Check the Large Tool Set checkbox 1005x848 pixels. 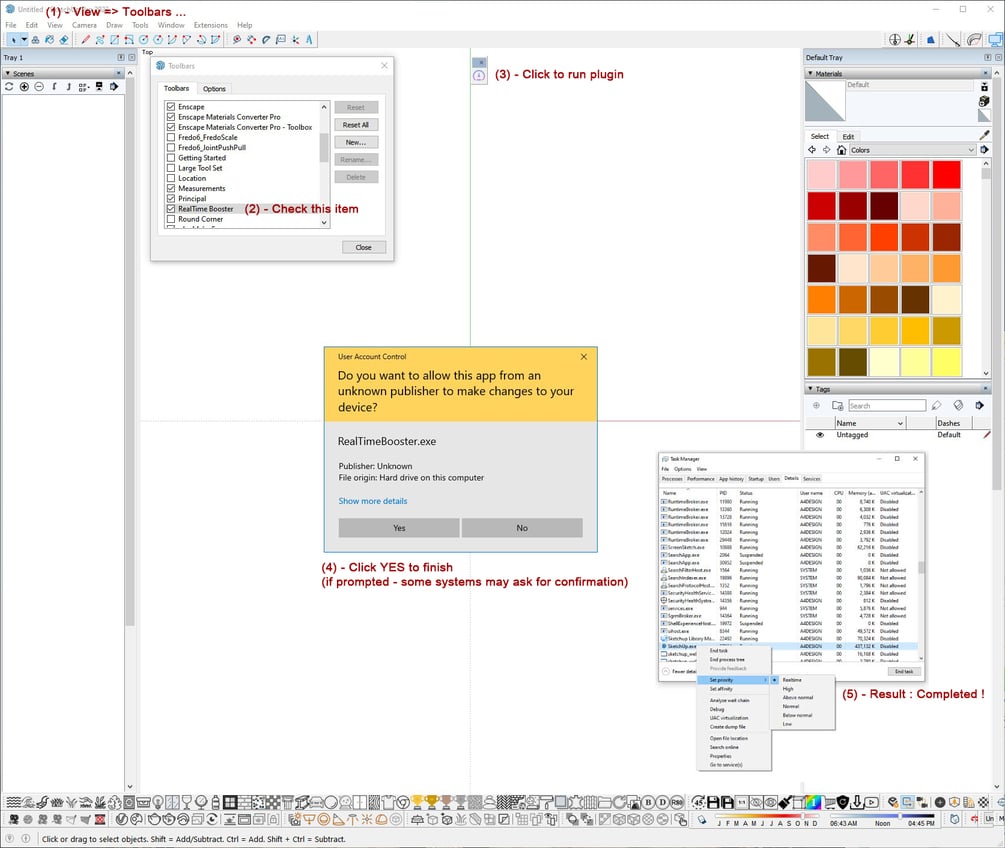click(171, 168)
